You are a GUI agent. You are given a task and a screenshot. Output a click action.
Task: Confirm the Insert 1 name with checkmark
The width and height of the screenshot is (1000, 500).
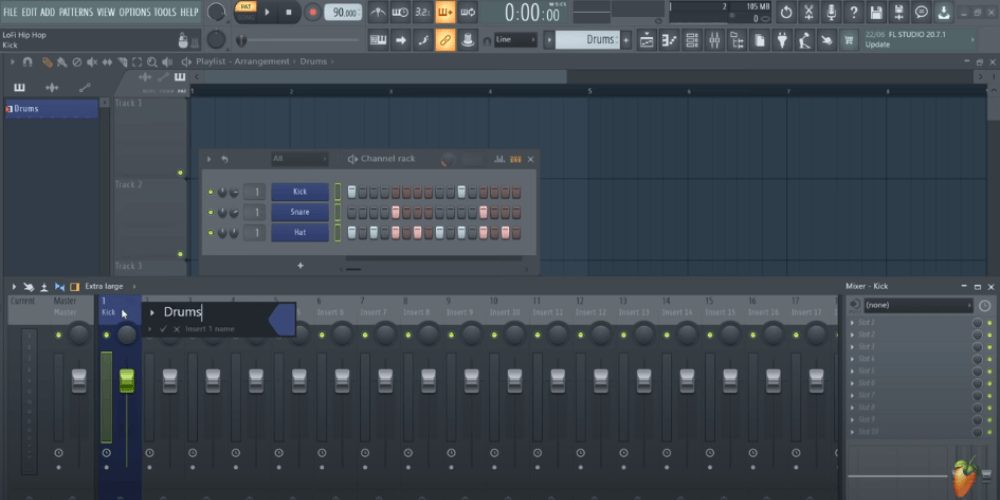coord(163,329)
